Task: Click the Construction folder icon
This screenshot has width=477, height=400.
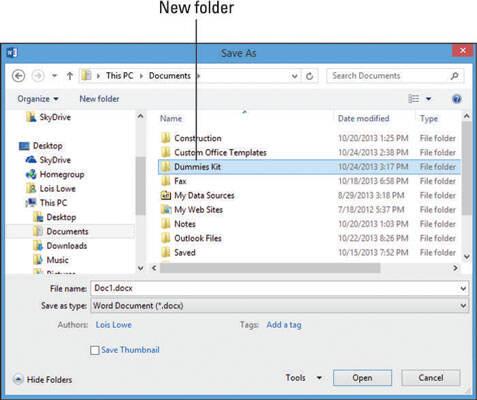Action: pyautogui.click(x=166, y=138)
